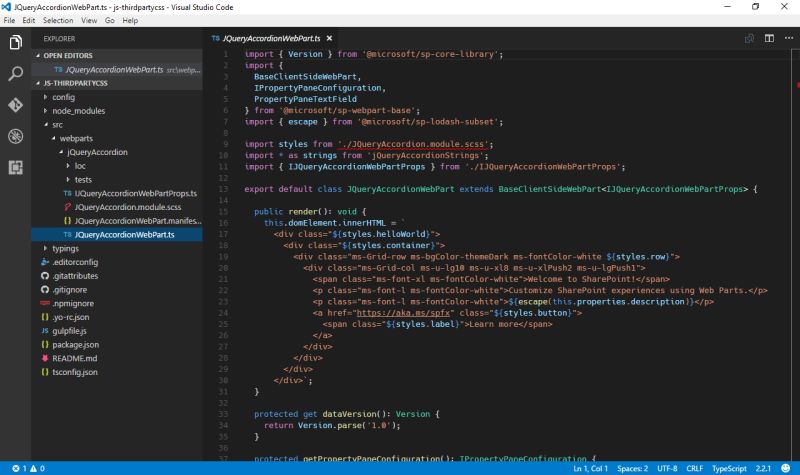
Task: Open the Edit menu
Action: point(29,20)
